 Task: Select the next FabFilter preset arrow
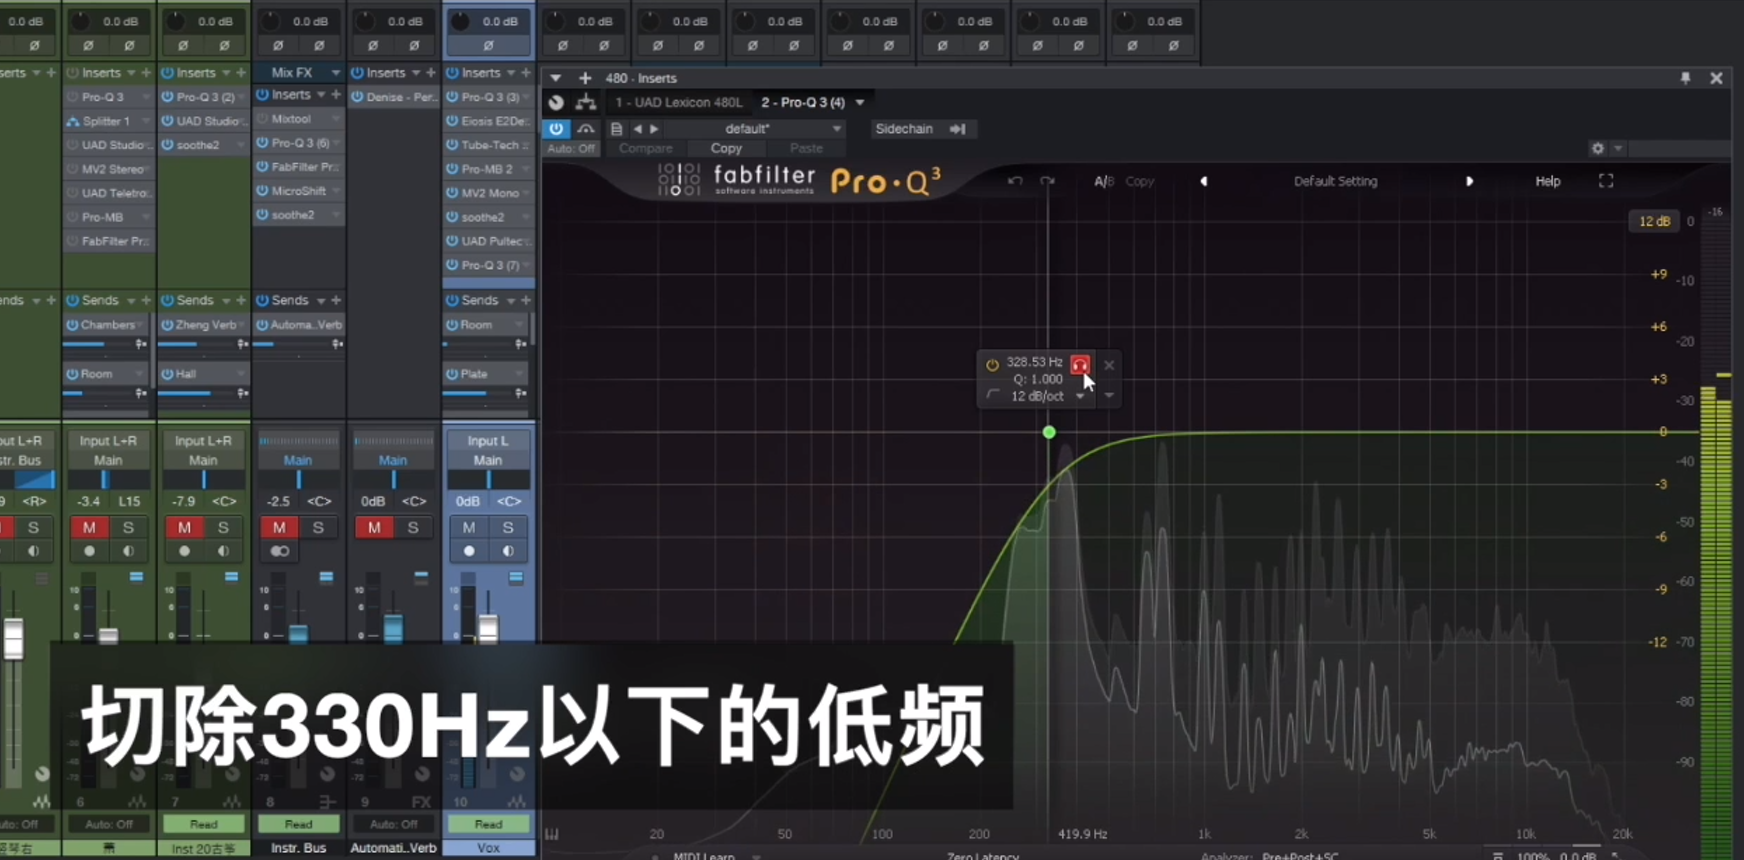[1469, 181]
